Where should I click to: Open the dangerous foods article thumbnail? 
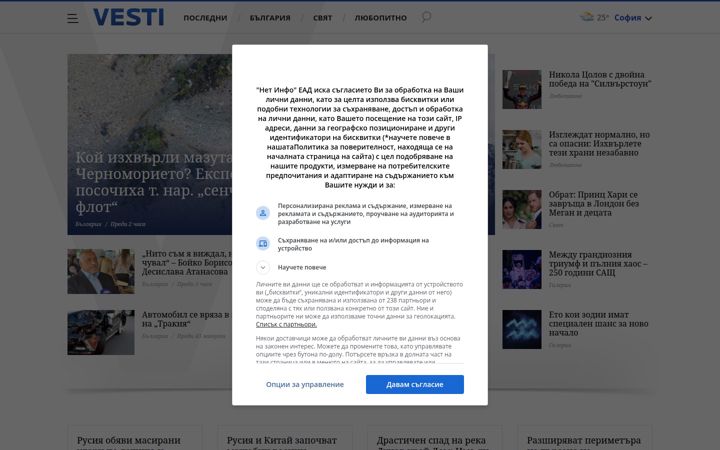(x=522, y=149)
